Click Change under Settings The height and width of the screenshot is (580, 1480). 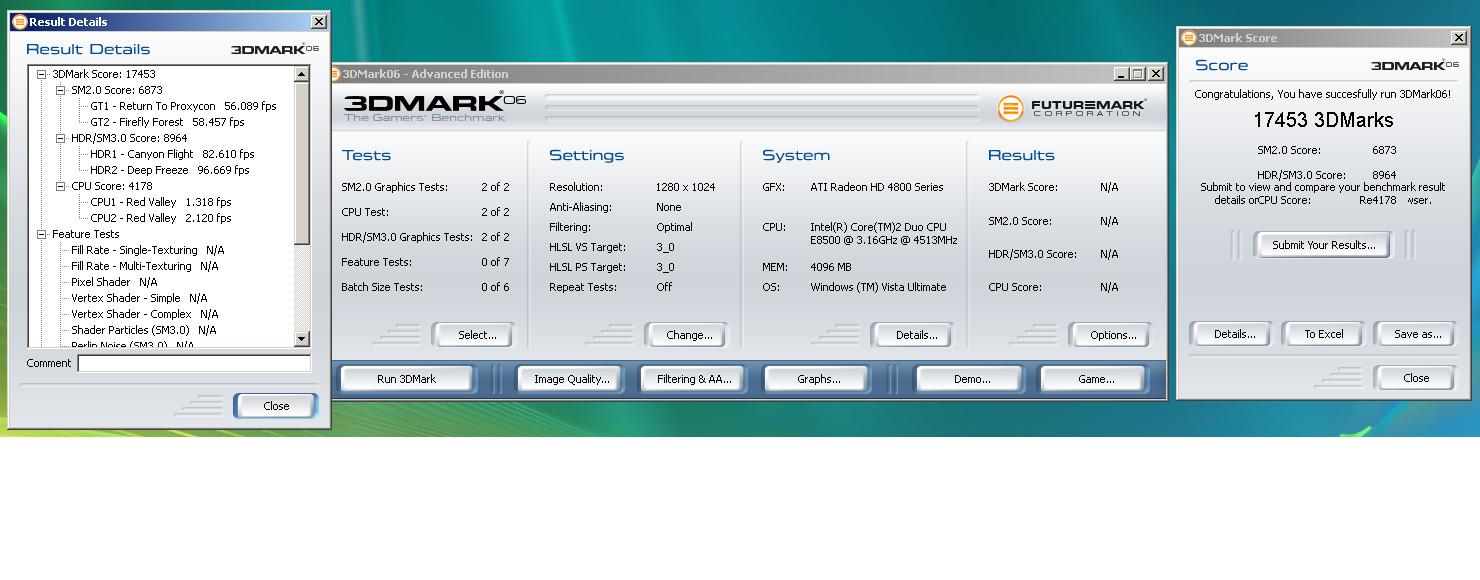click(689, 335)
